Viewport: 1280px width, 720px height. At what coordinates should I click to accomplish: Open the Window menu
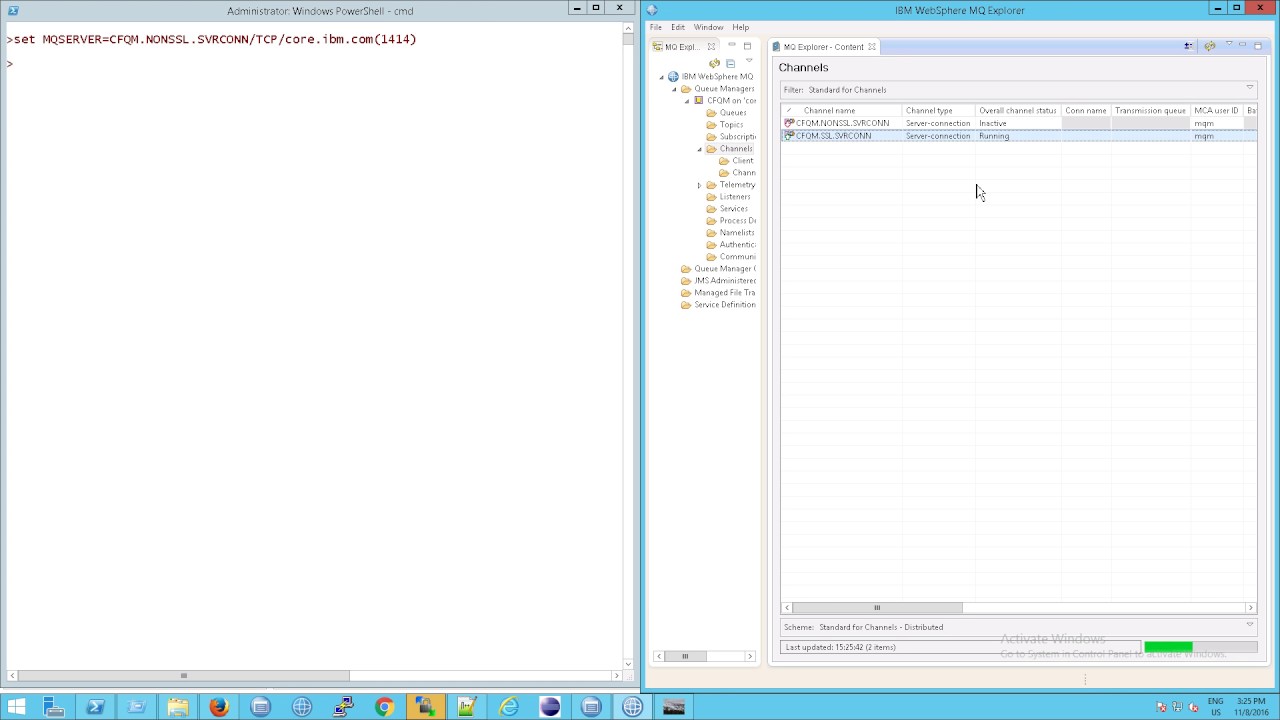pos(708,27)
